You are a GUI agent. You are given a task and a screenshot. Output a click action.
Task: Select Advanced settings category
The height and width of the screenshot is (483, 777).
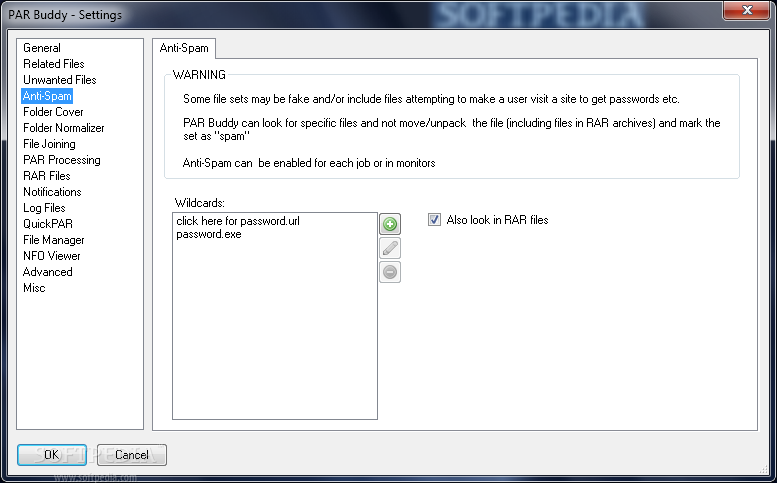(x=48, y=272)
